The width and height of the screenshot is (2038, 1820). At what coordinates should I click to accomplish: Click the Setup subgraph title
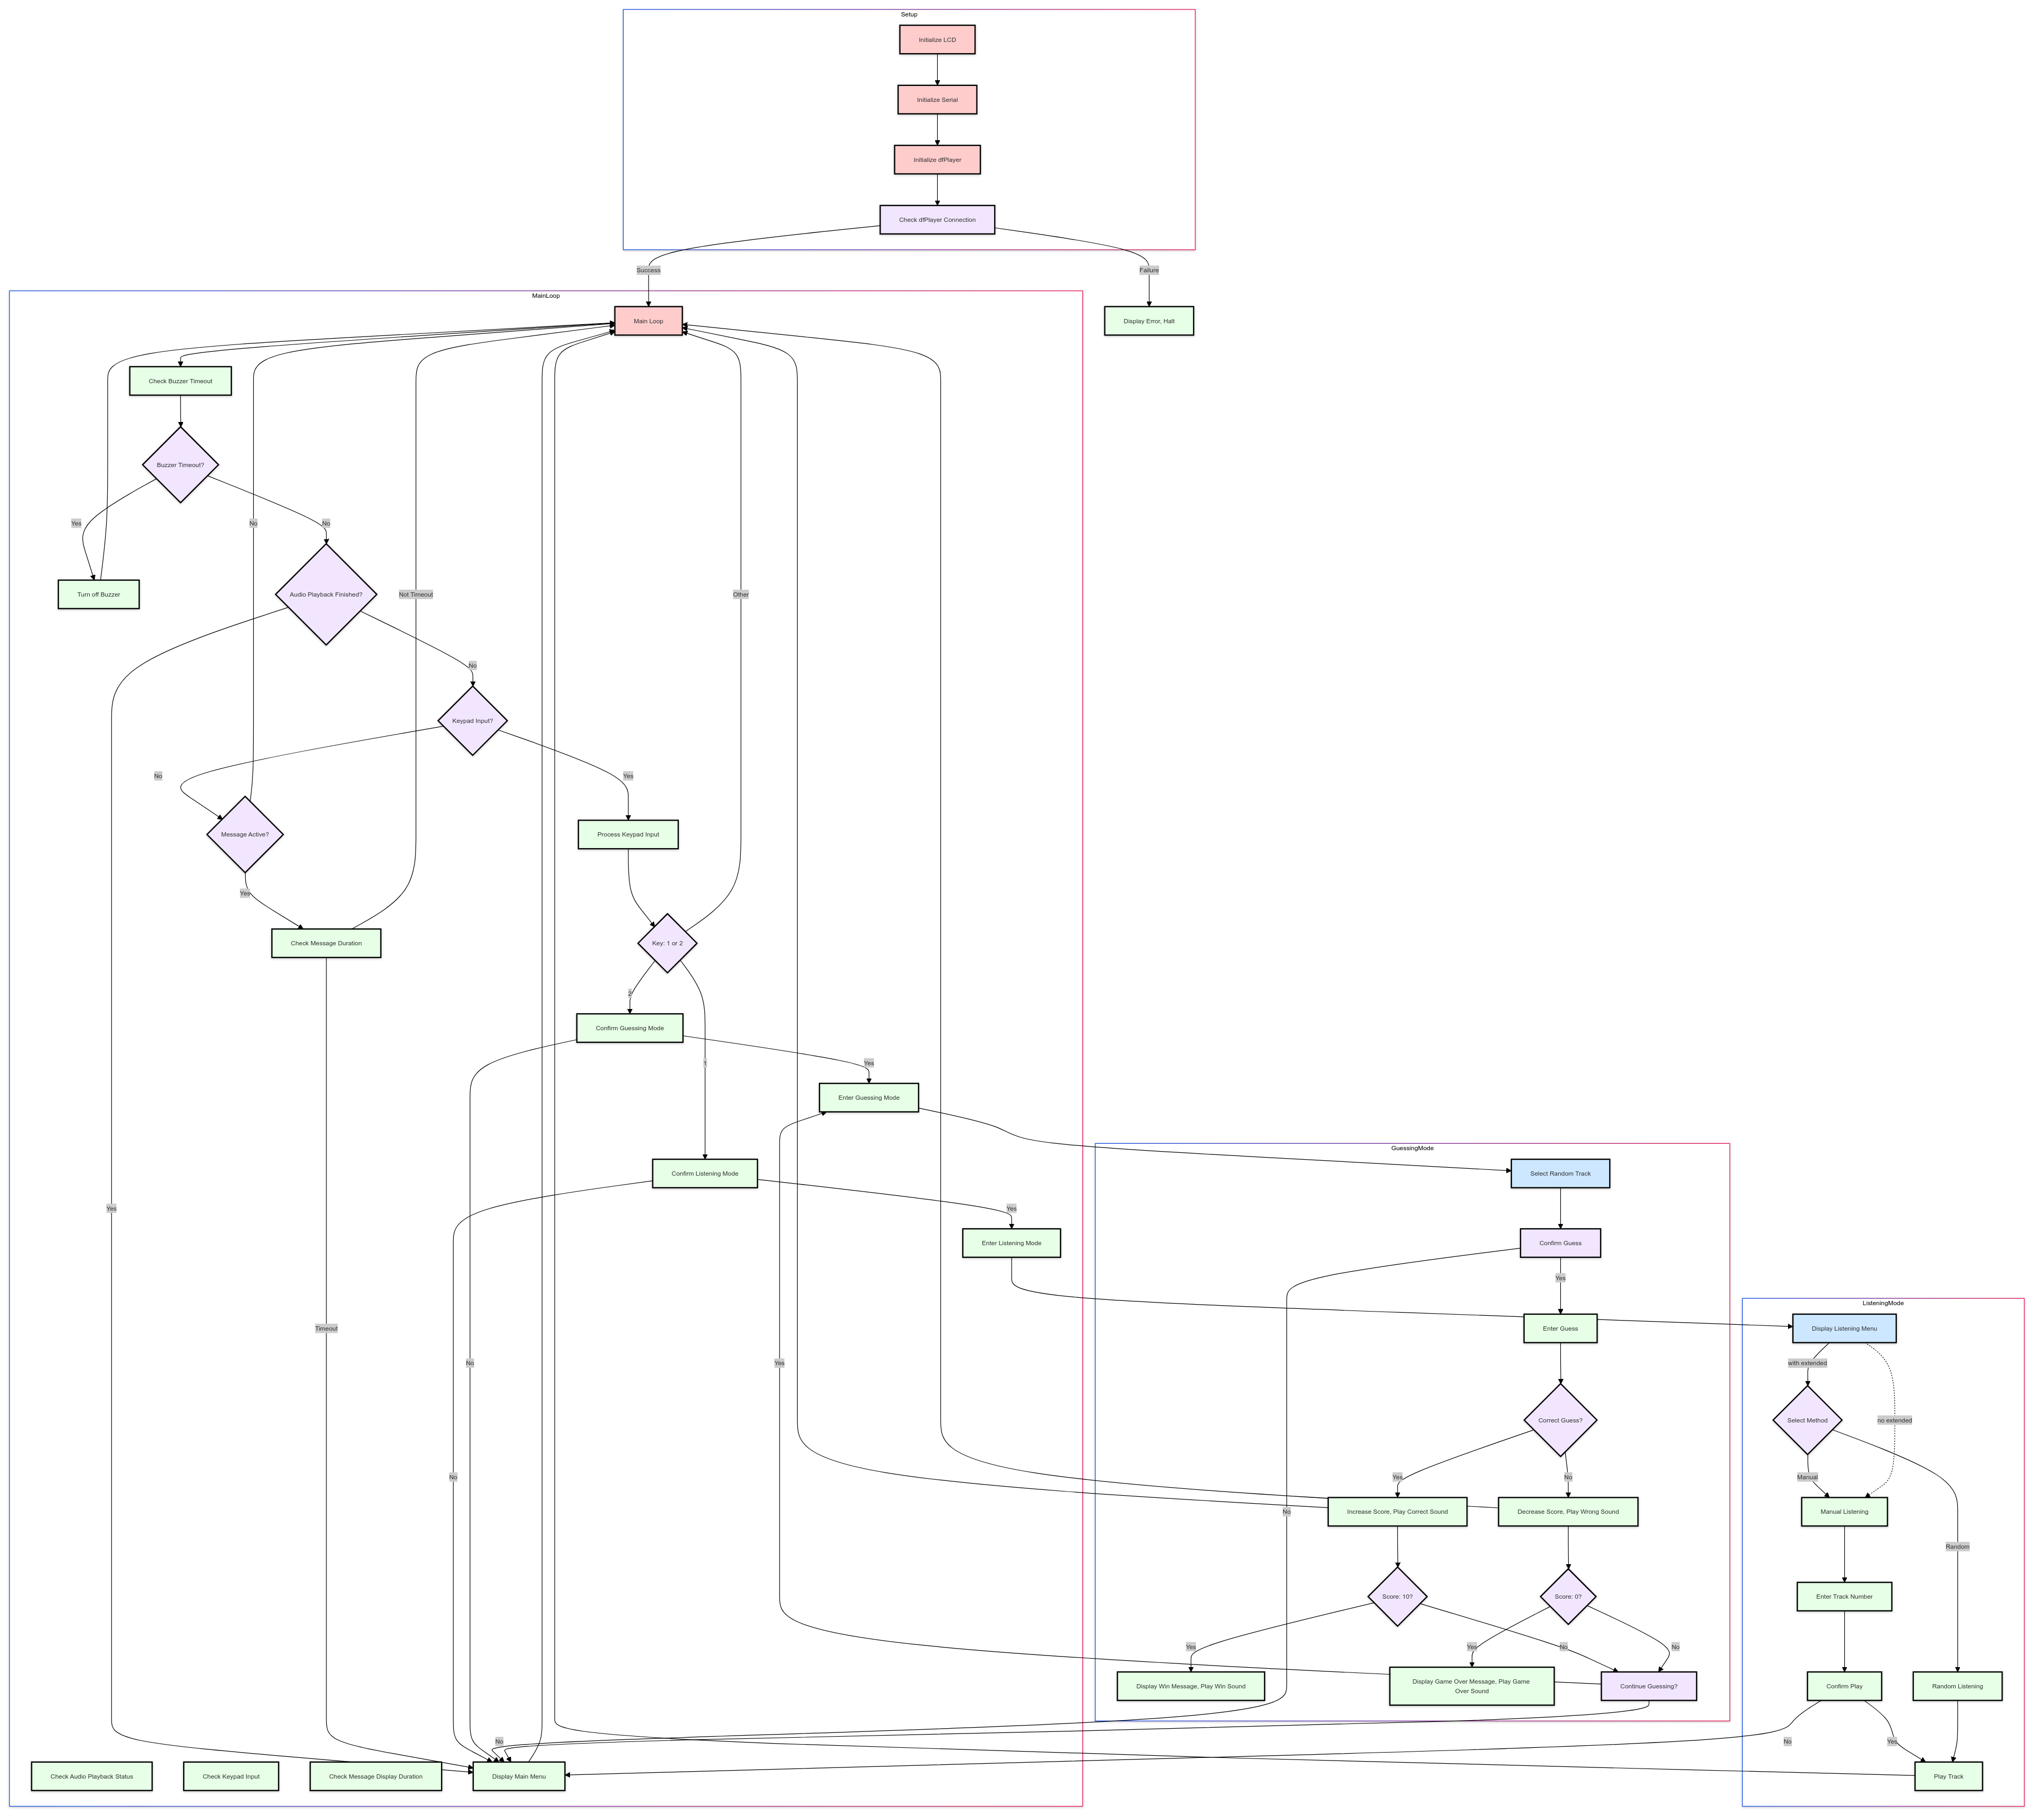coord(909,15)
